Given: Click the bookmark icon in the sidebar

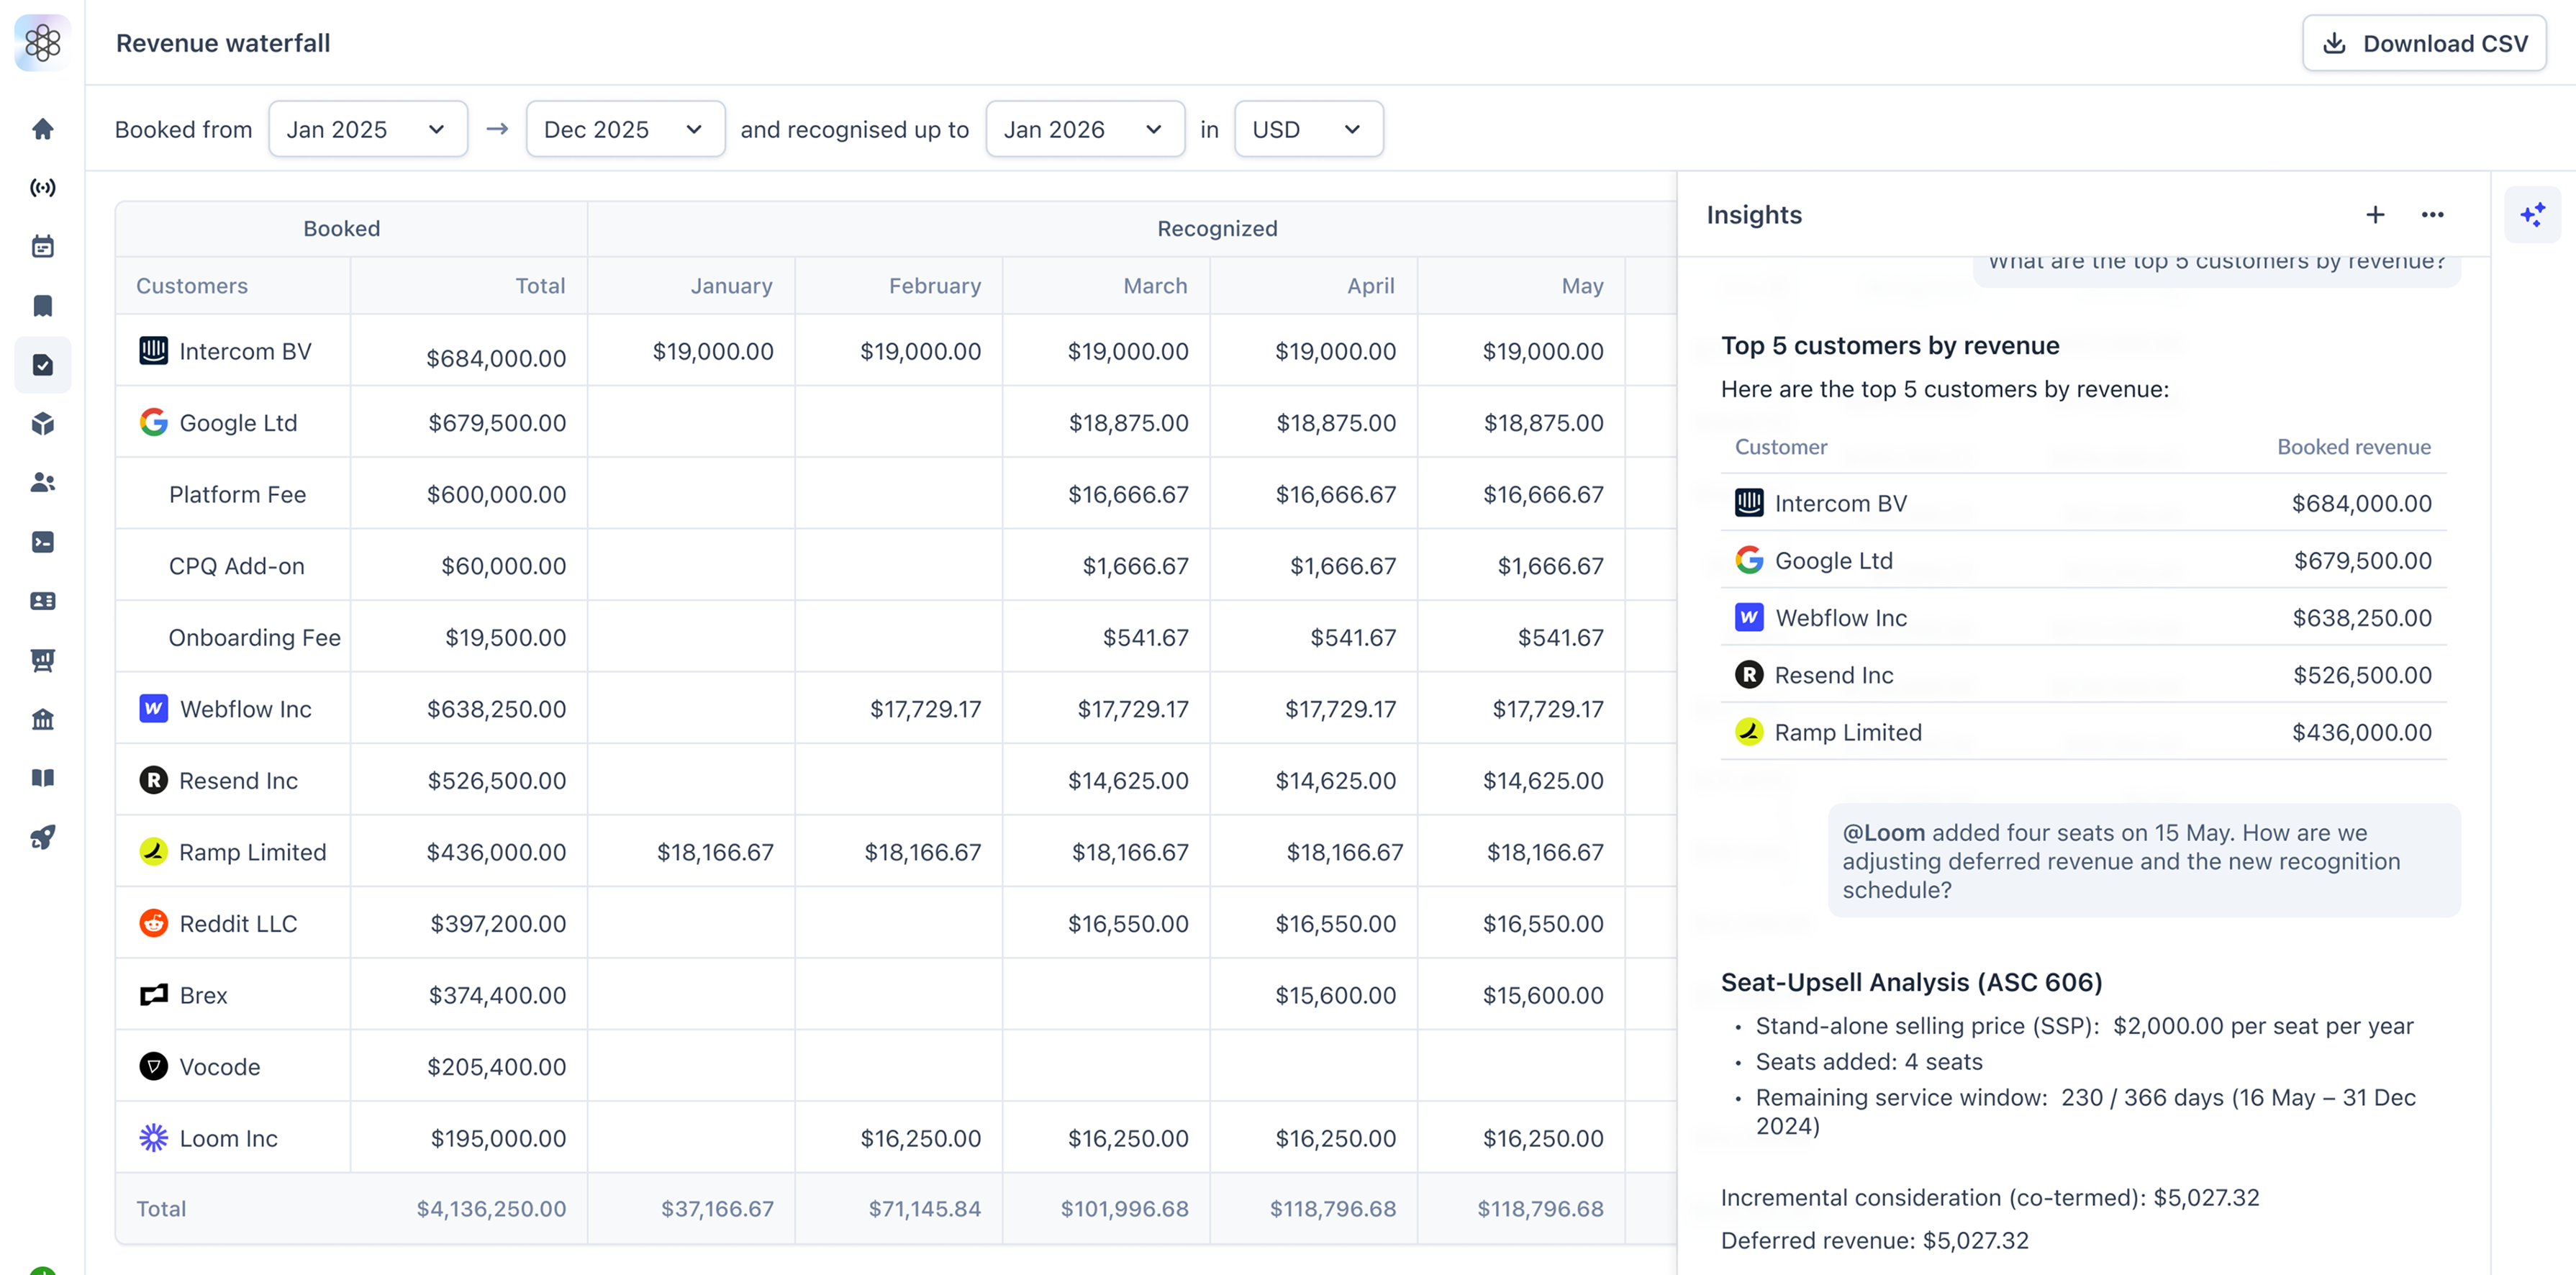Looking at the screenshot, I should tap(42, 305).
